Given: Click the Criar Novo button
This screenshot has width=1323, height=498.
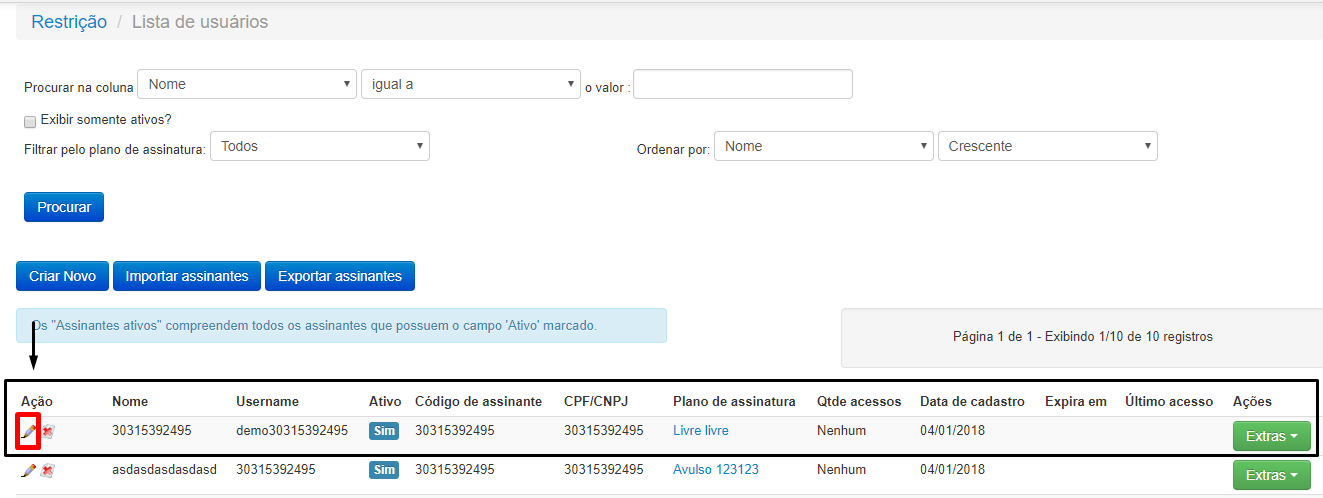Looking at the screenshot, I should (63, 276).
